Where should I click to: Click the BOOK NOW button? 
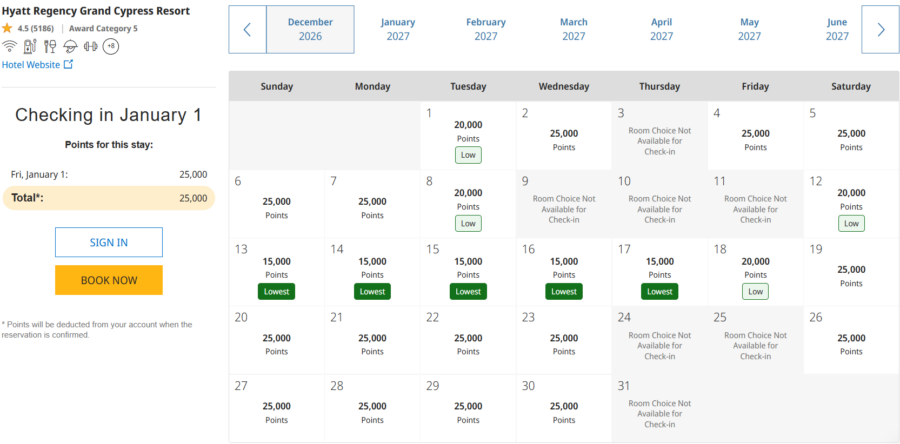coord(109,280)
